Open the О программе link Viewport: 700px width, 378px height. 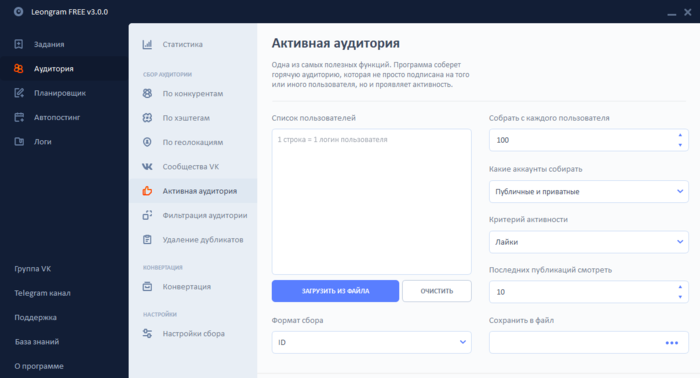click(39, 366)
